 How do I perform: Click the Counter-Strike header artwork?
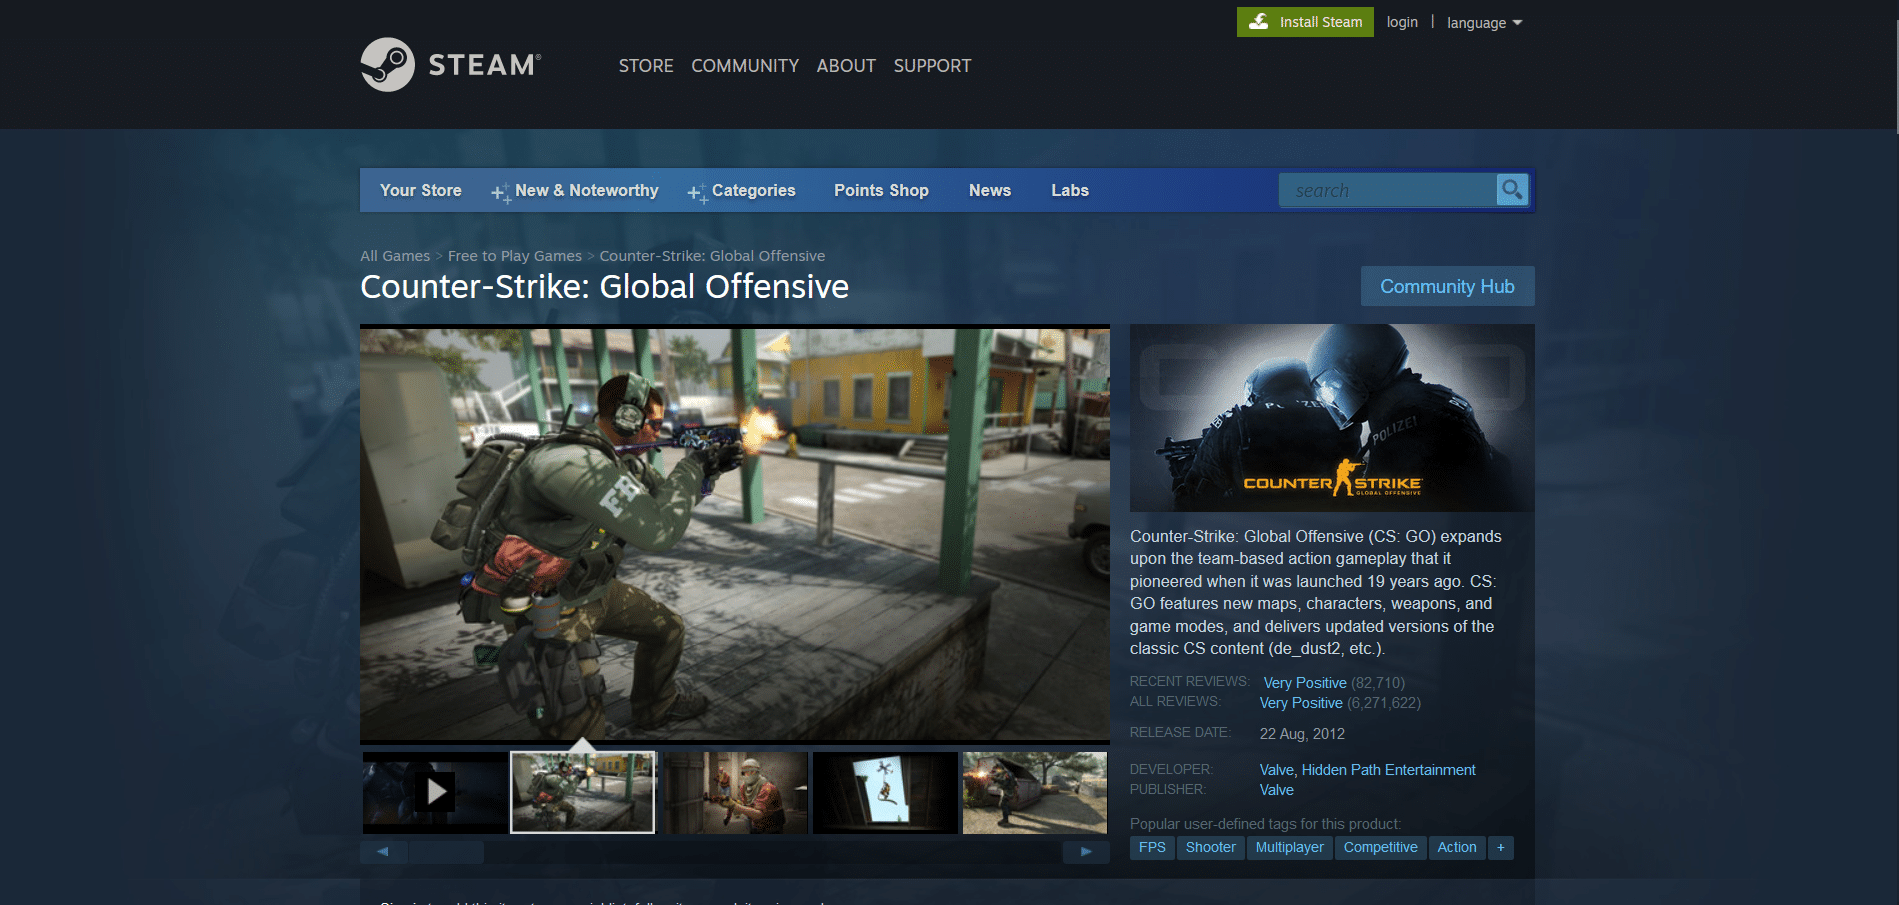coord(1332,418)
